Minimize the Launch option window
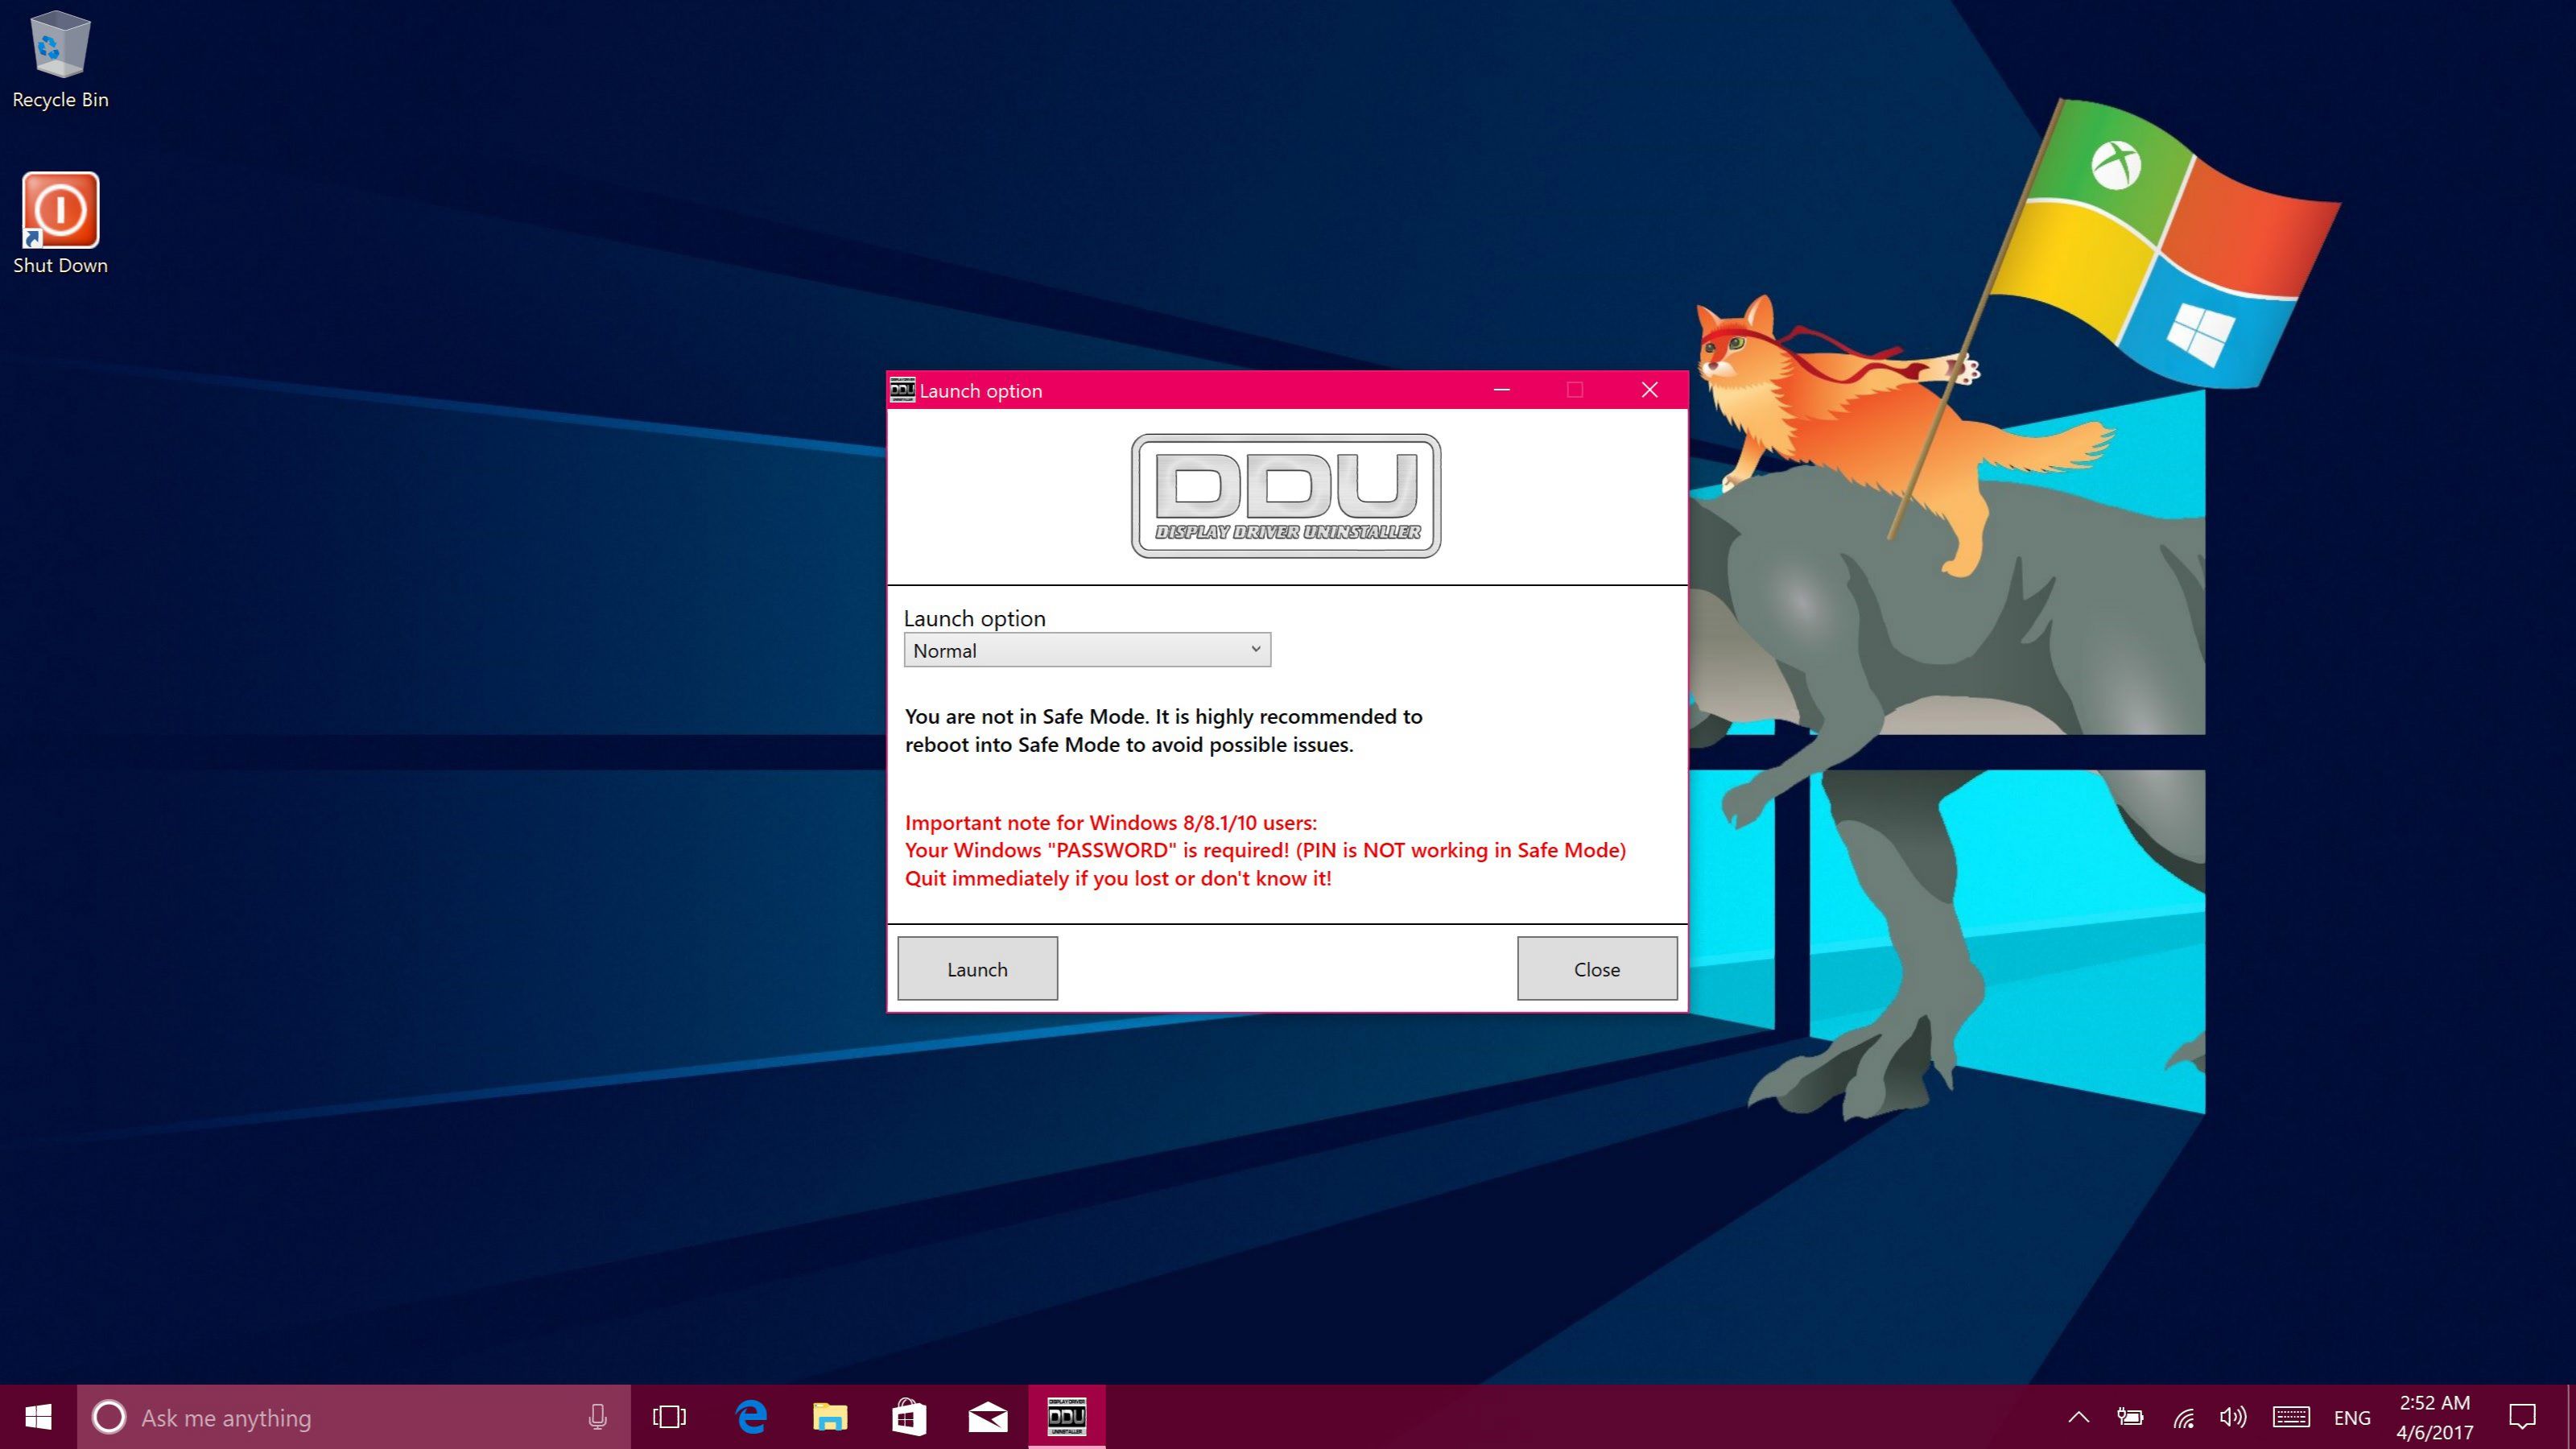Image resolution: width=2576 pixels, height=1449 pixels. click(x=1501, y=390)
